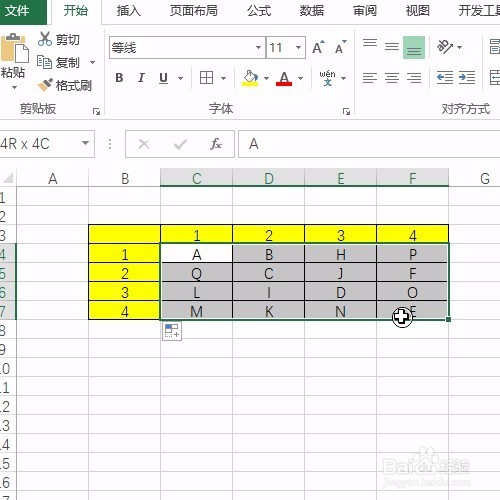Apply yellow fill color bucket
The width and height of the screenshot is (500, 500).
(x=250, y=78)
